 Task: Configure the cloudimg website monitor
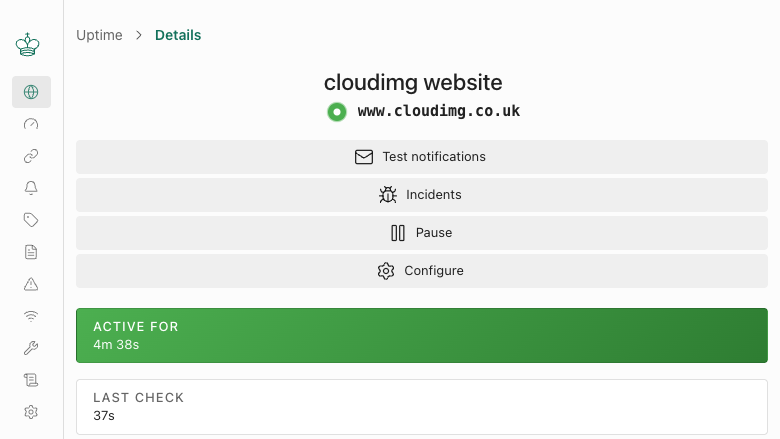pos(422,271)
